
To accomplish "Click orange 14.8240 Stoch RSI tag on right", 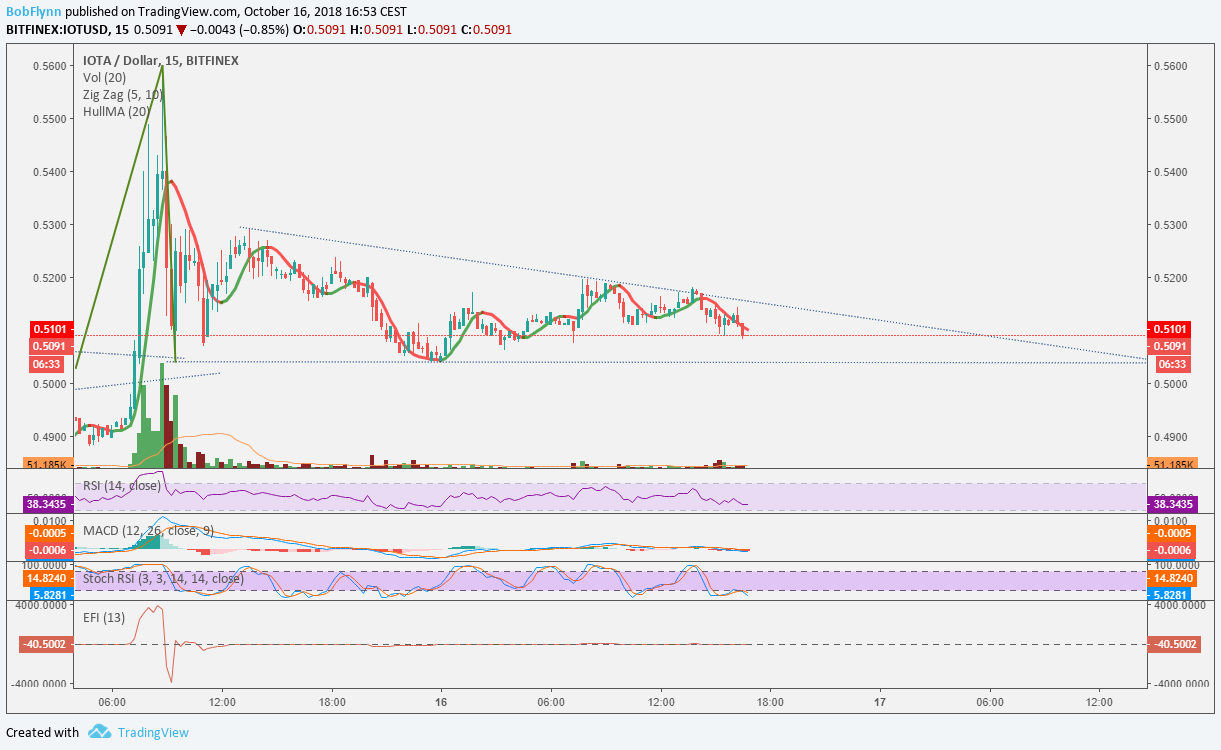I will pyautogui.click(x=1171, y=578).
